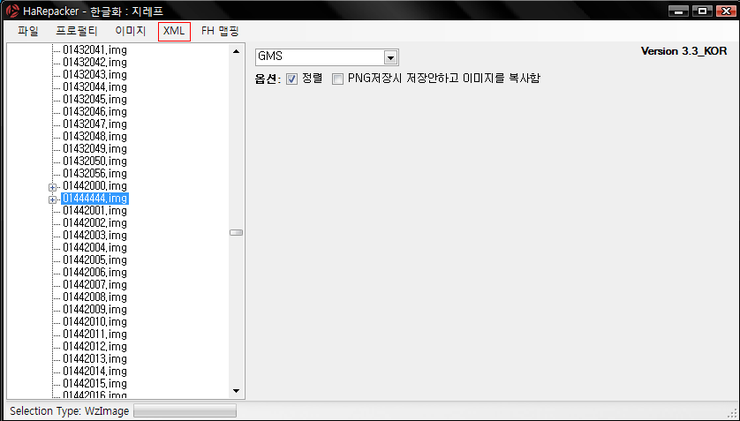Open the 프로퍼티 menu
The height and width of the screenshot is (421, 740).
click(x=76, y=32)
